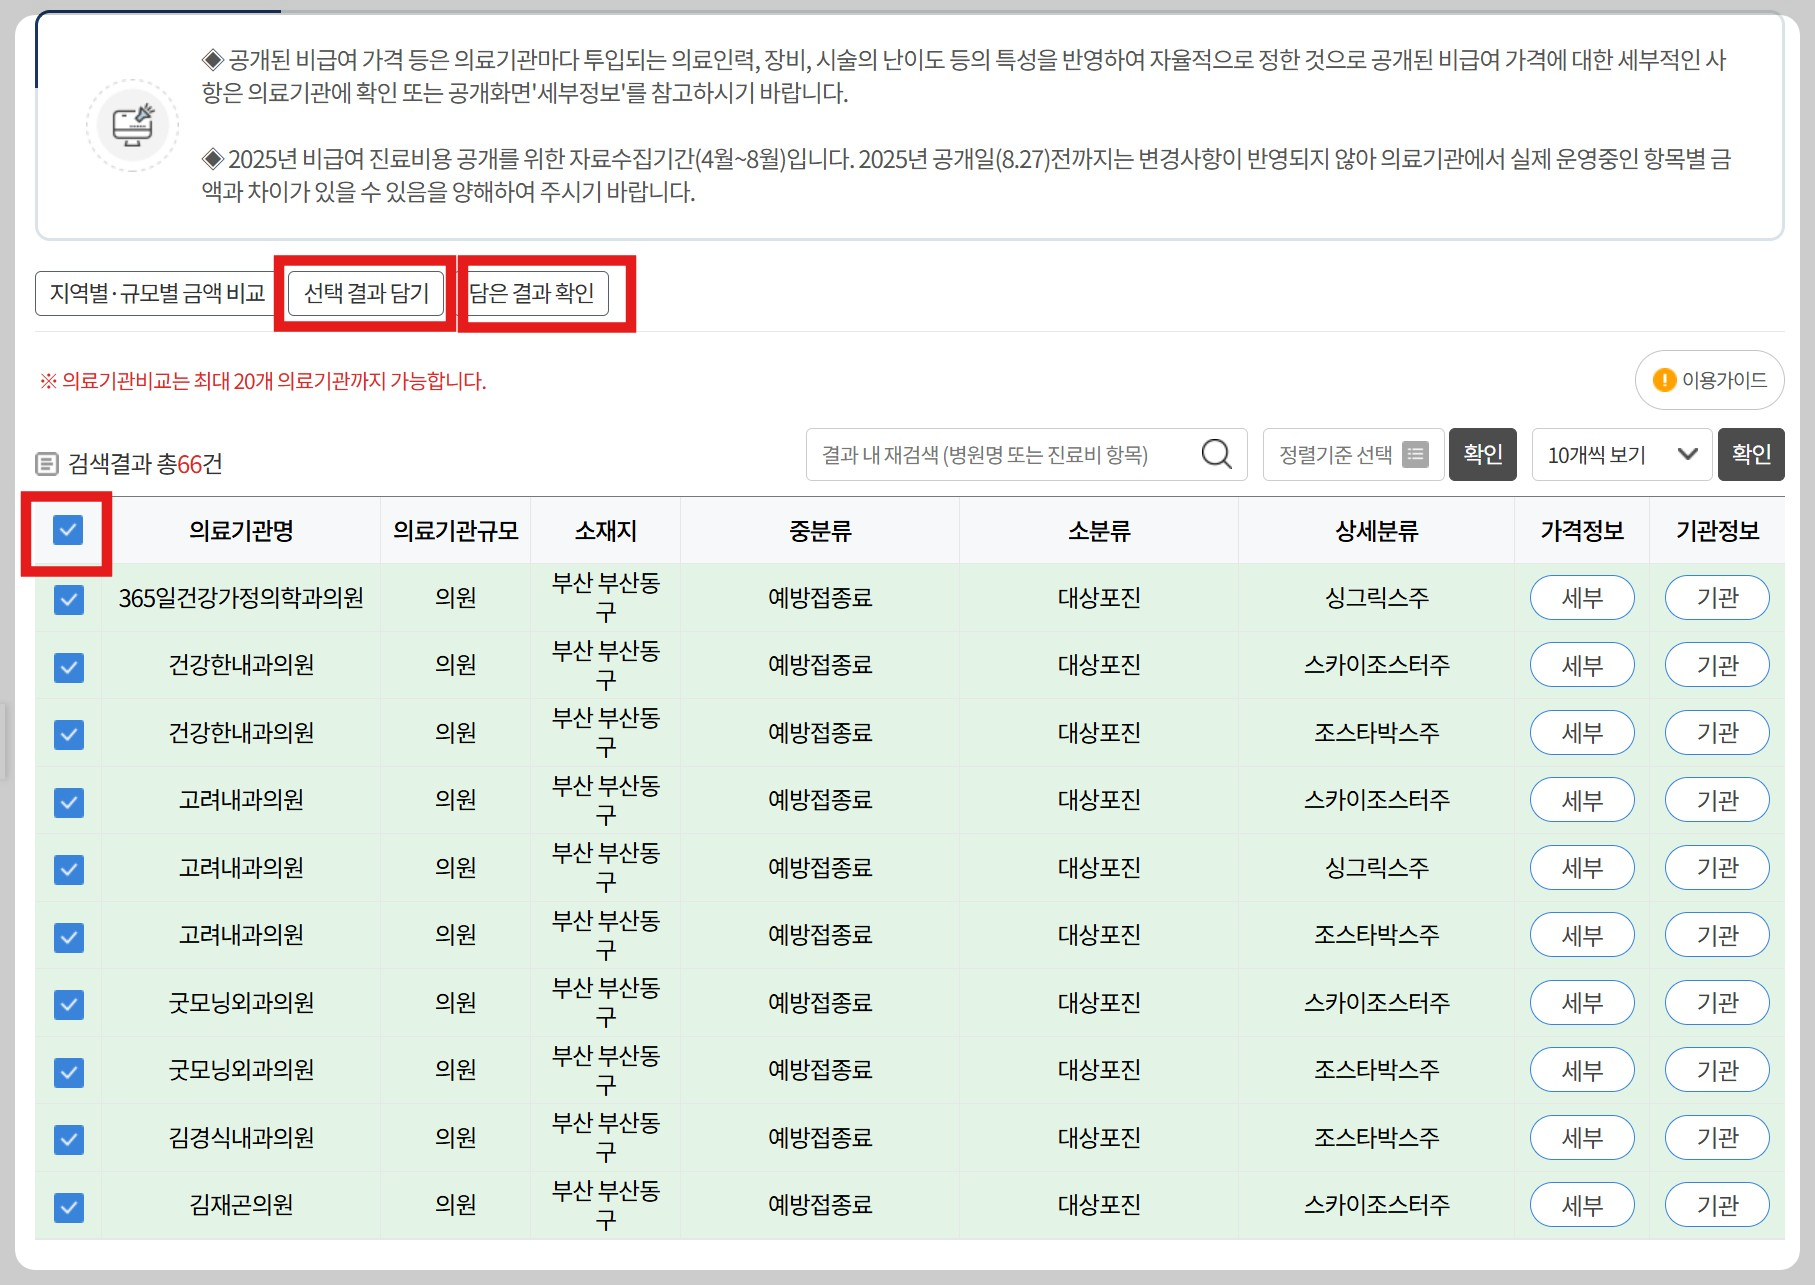Screen dimensions: 1815x1285
Task: Click the search magnifier icon
Action: (1216, 454)
